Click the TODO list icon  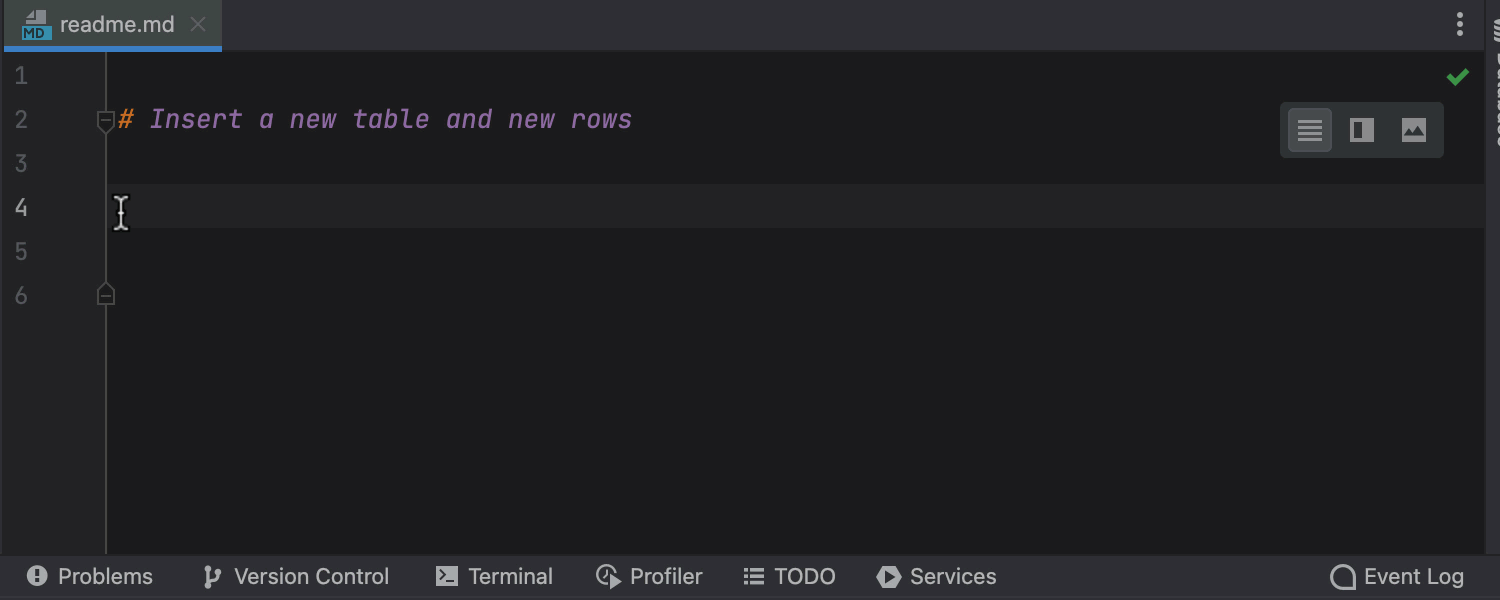(754, 577)
